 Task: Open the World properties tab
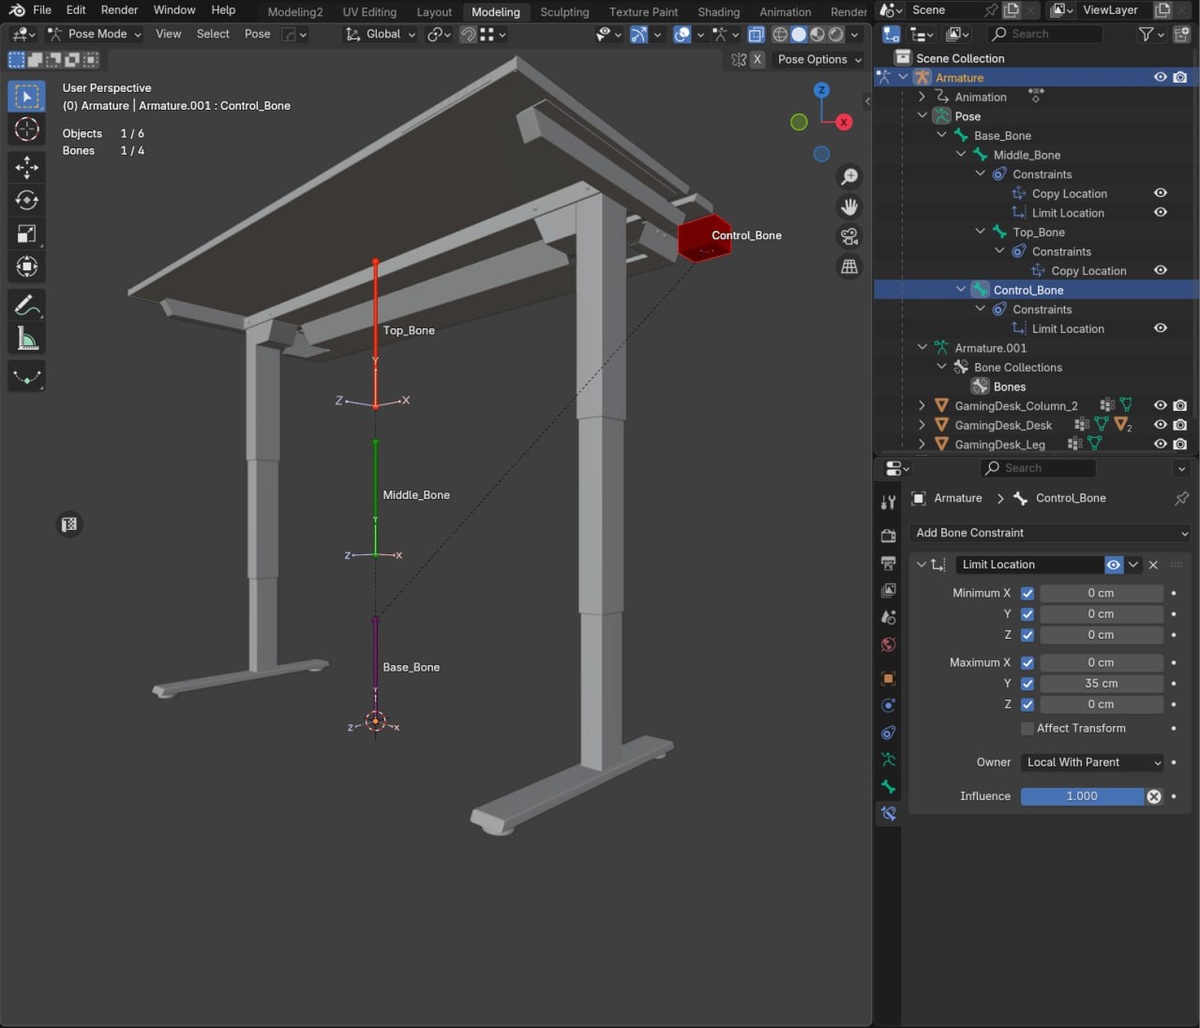[x=888, y=645]
